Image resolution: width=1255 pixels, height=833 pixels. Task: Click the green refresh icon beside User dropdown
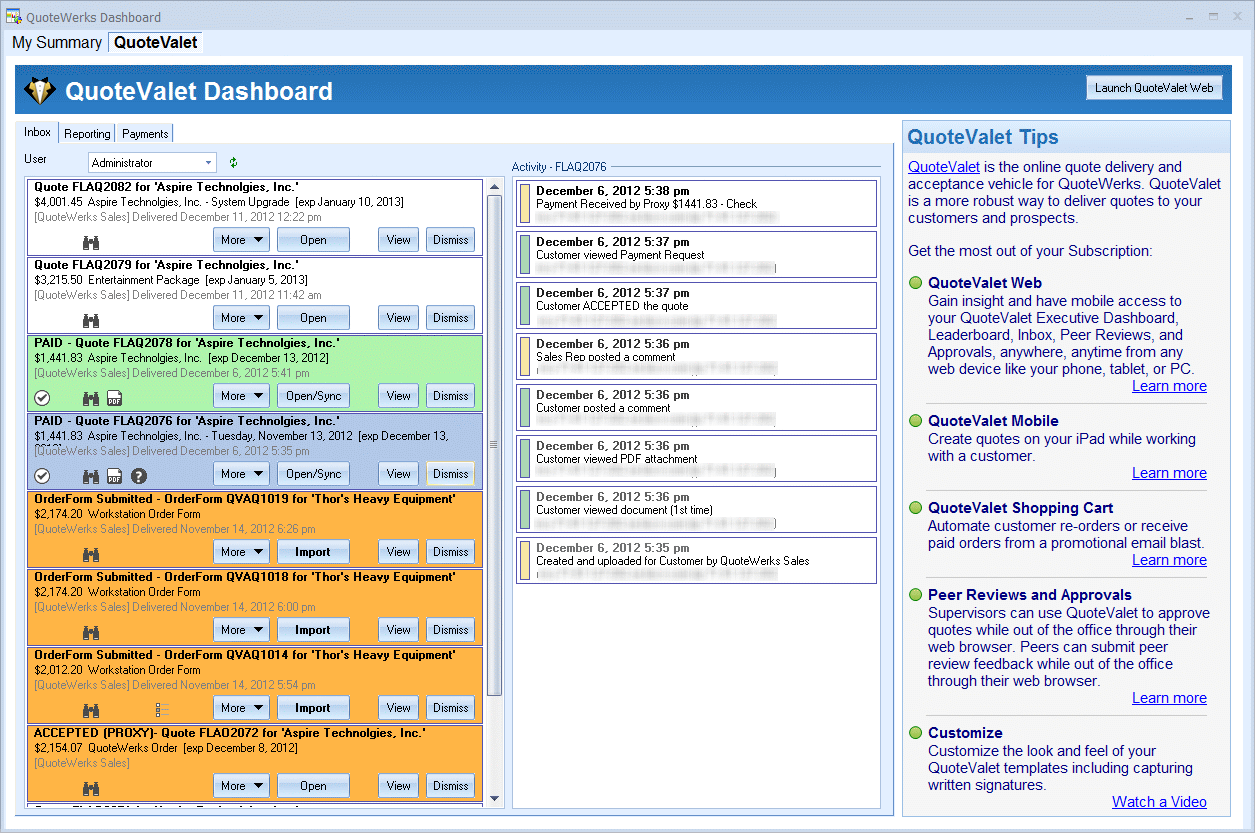234,162
